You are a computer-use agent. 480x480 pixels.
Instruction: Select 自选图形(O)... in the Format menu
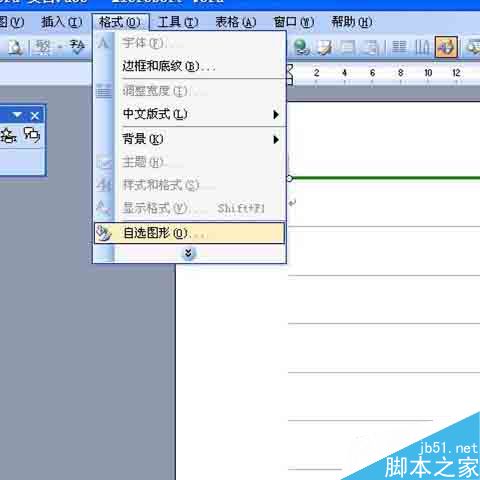tap(189, 233)
